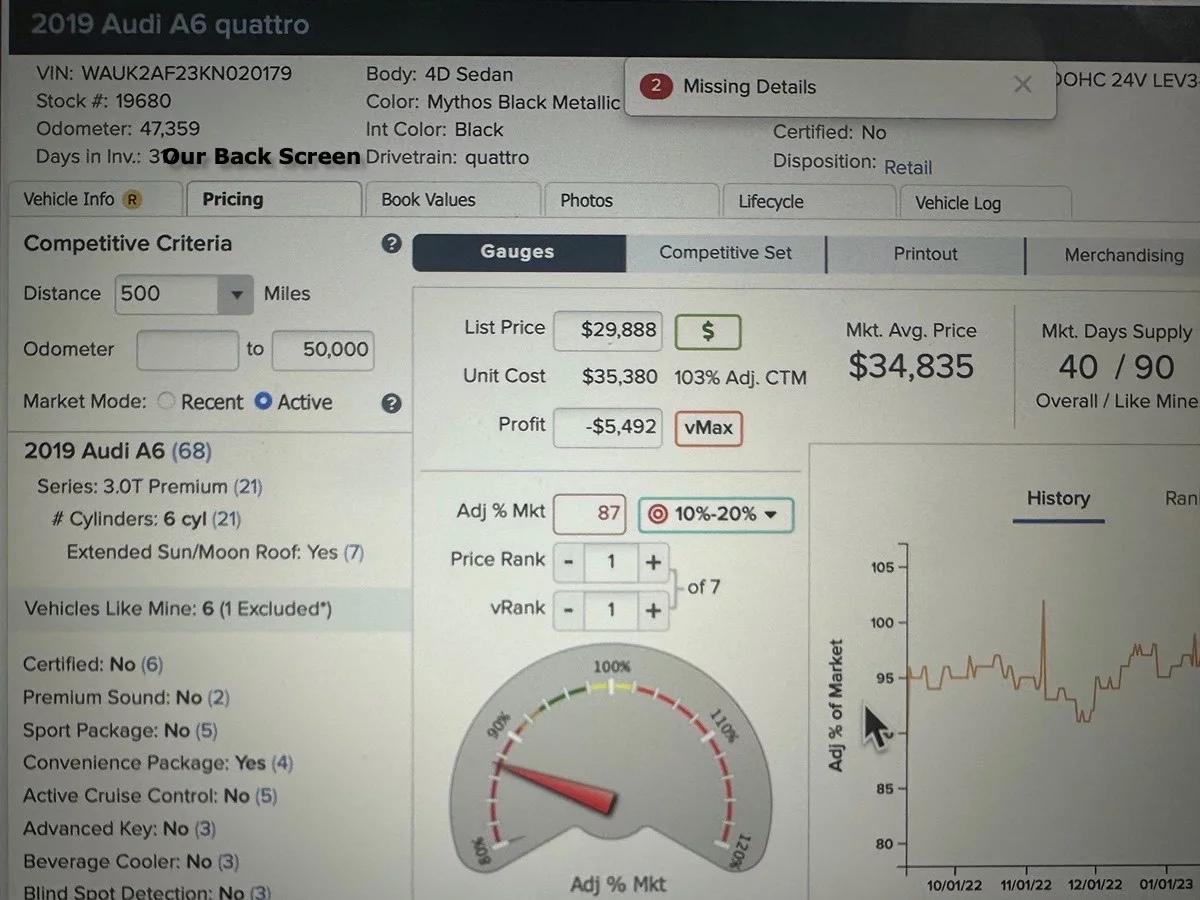Select the Active market mode radio button
This screenshot has width=1200, height=900.
(263, 402)
